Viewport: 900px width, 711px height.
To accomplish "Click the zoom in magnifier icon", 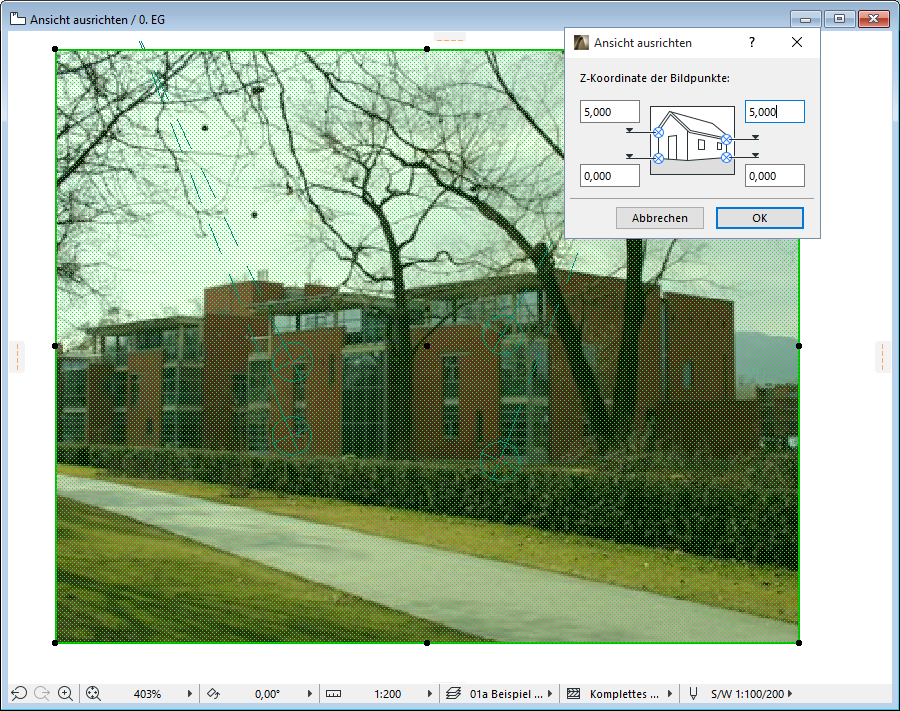I will (65, 693).
